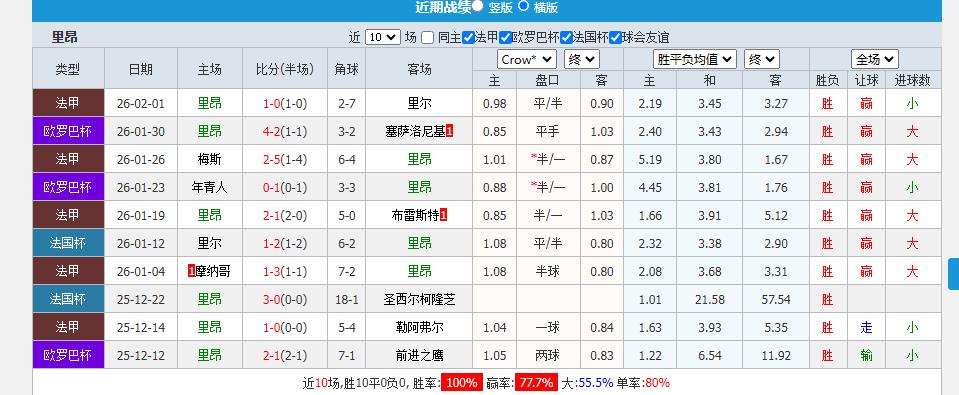The image size is (959, 395).
Task: Click the 让球 column header
Action: coord(866,80)
